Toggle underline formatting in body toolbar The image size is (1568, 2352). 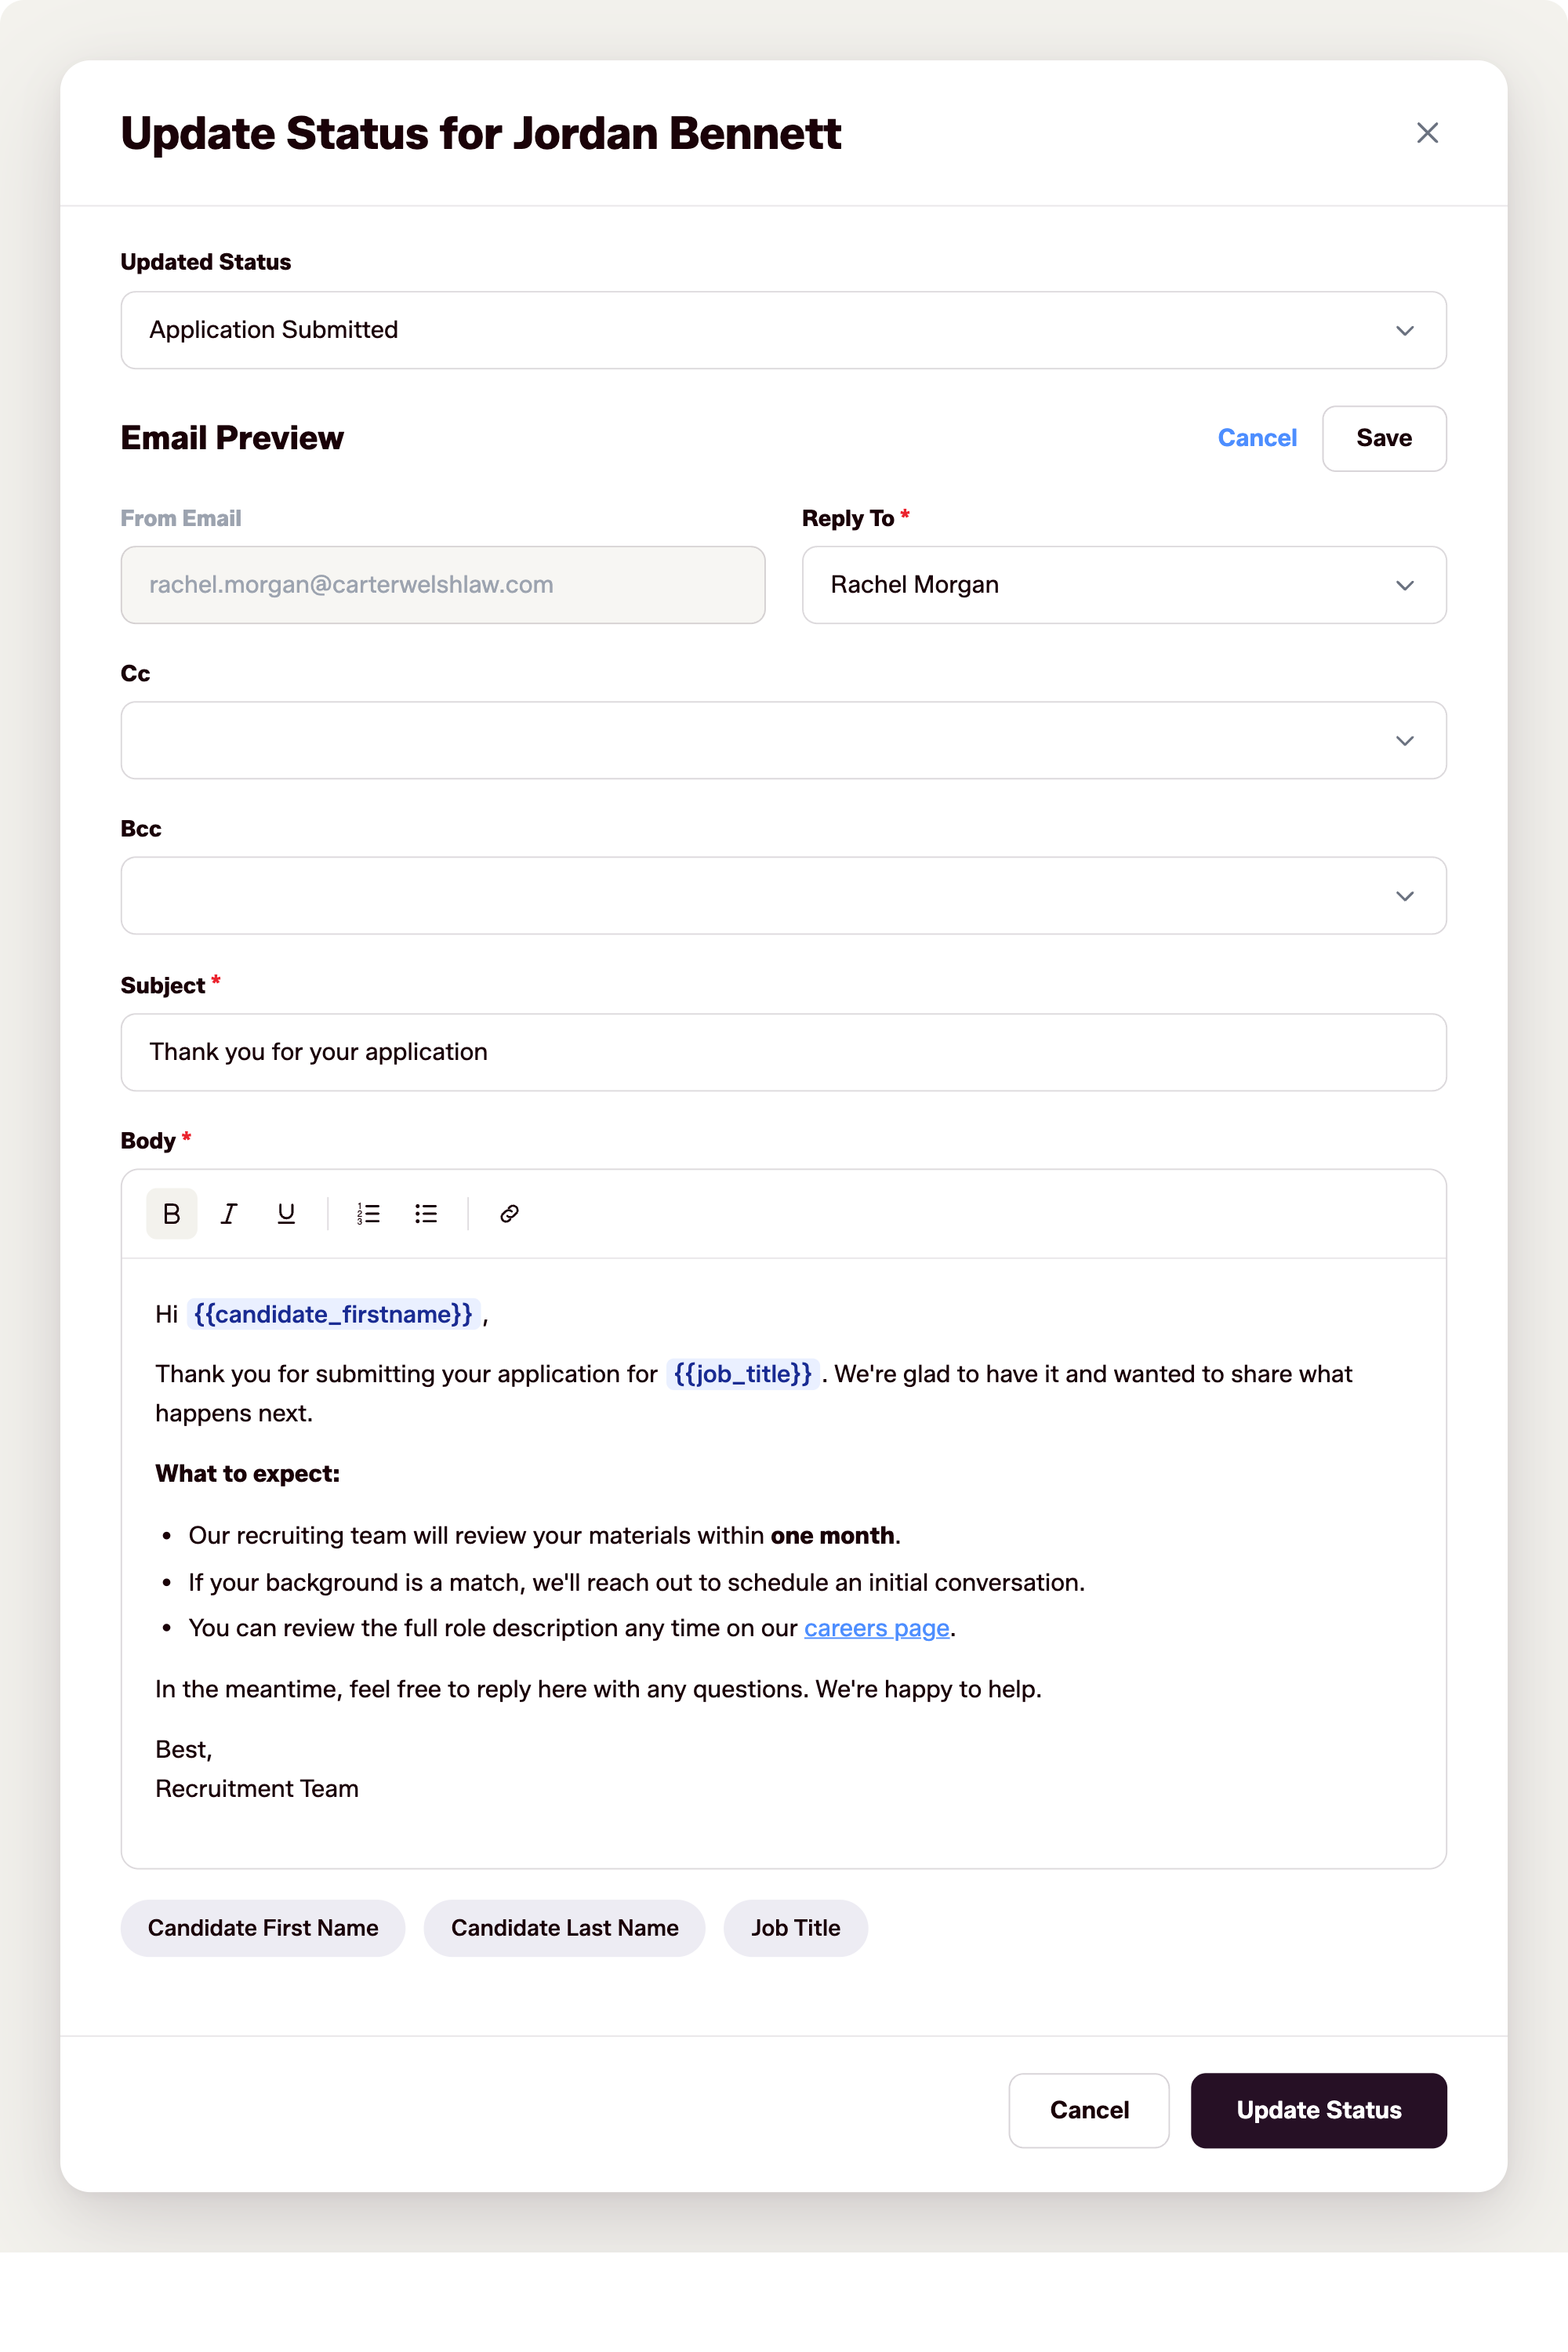286,1213
